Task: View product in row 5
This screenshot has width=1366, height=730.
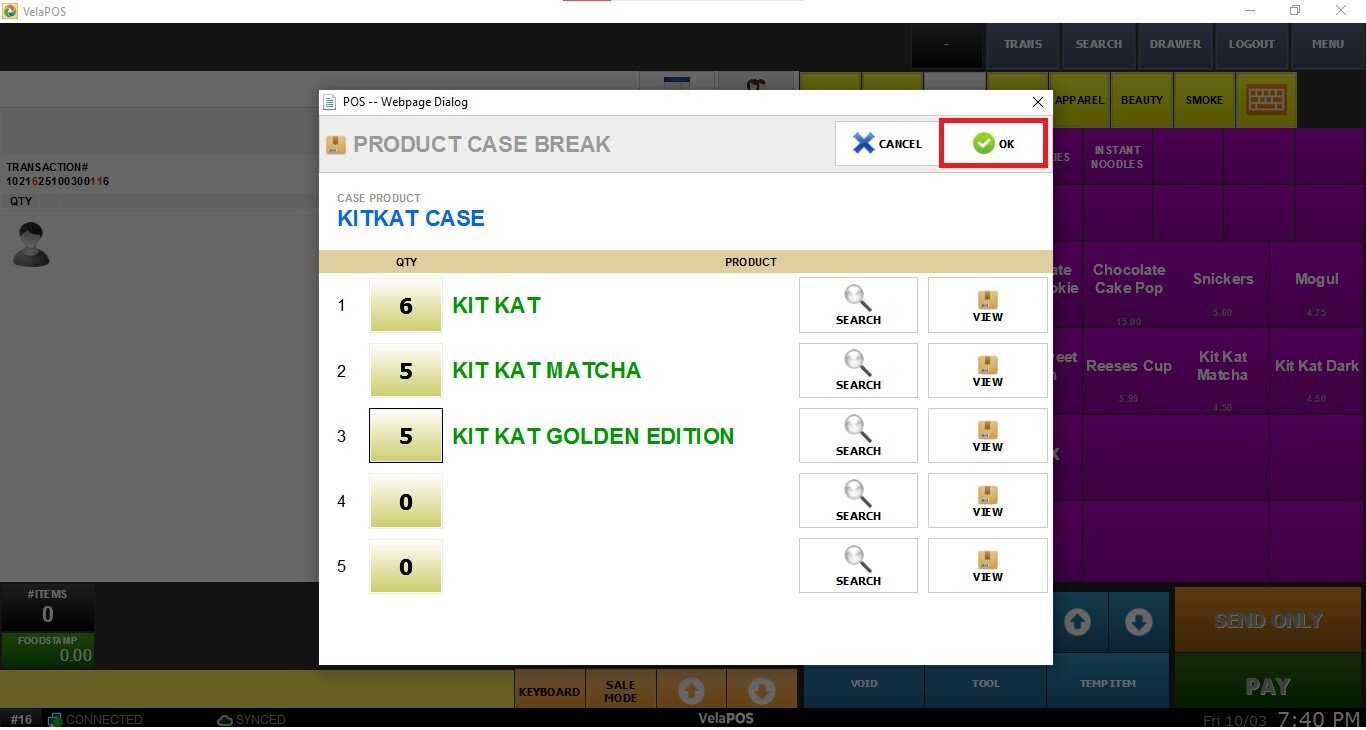Action: pyautogui.click(x=987, y=565)
